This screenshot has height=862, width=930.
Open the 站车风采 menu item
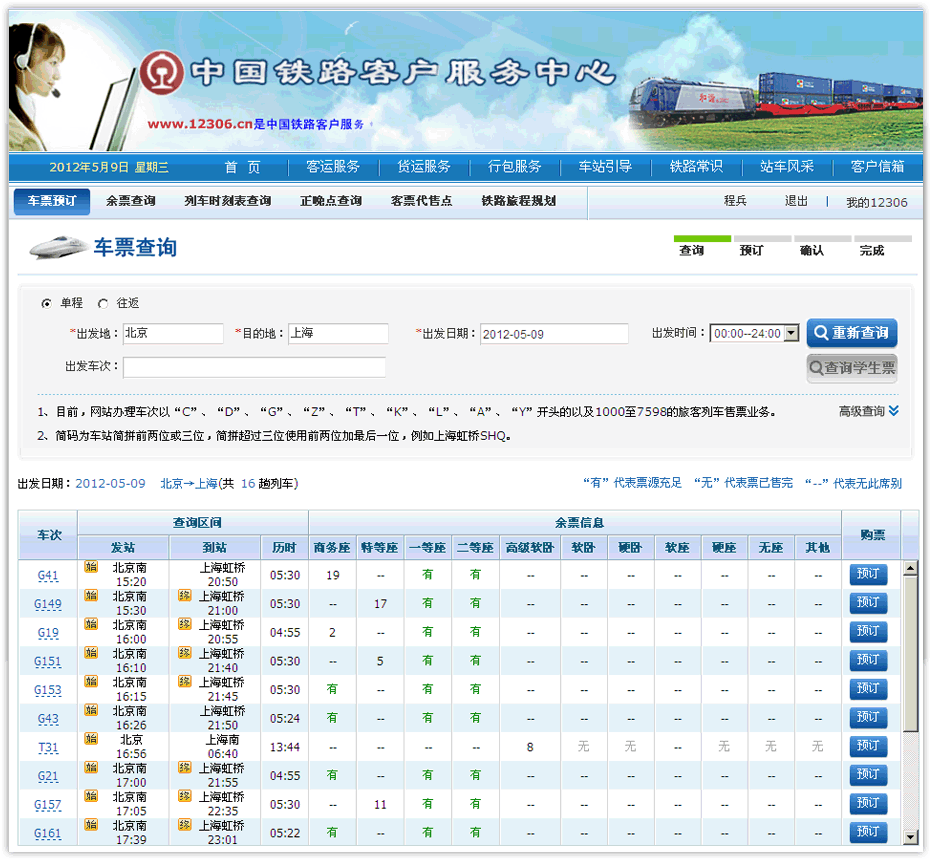point(786,167)
